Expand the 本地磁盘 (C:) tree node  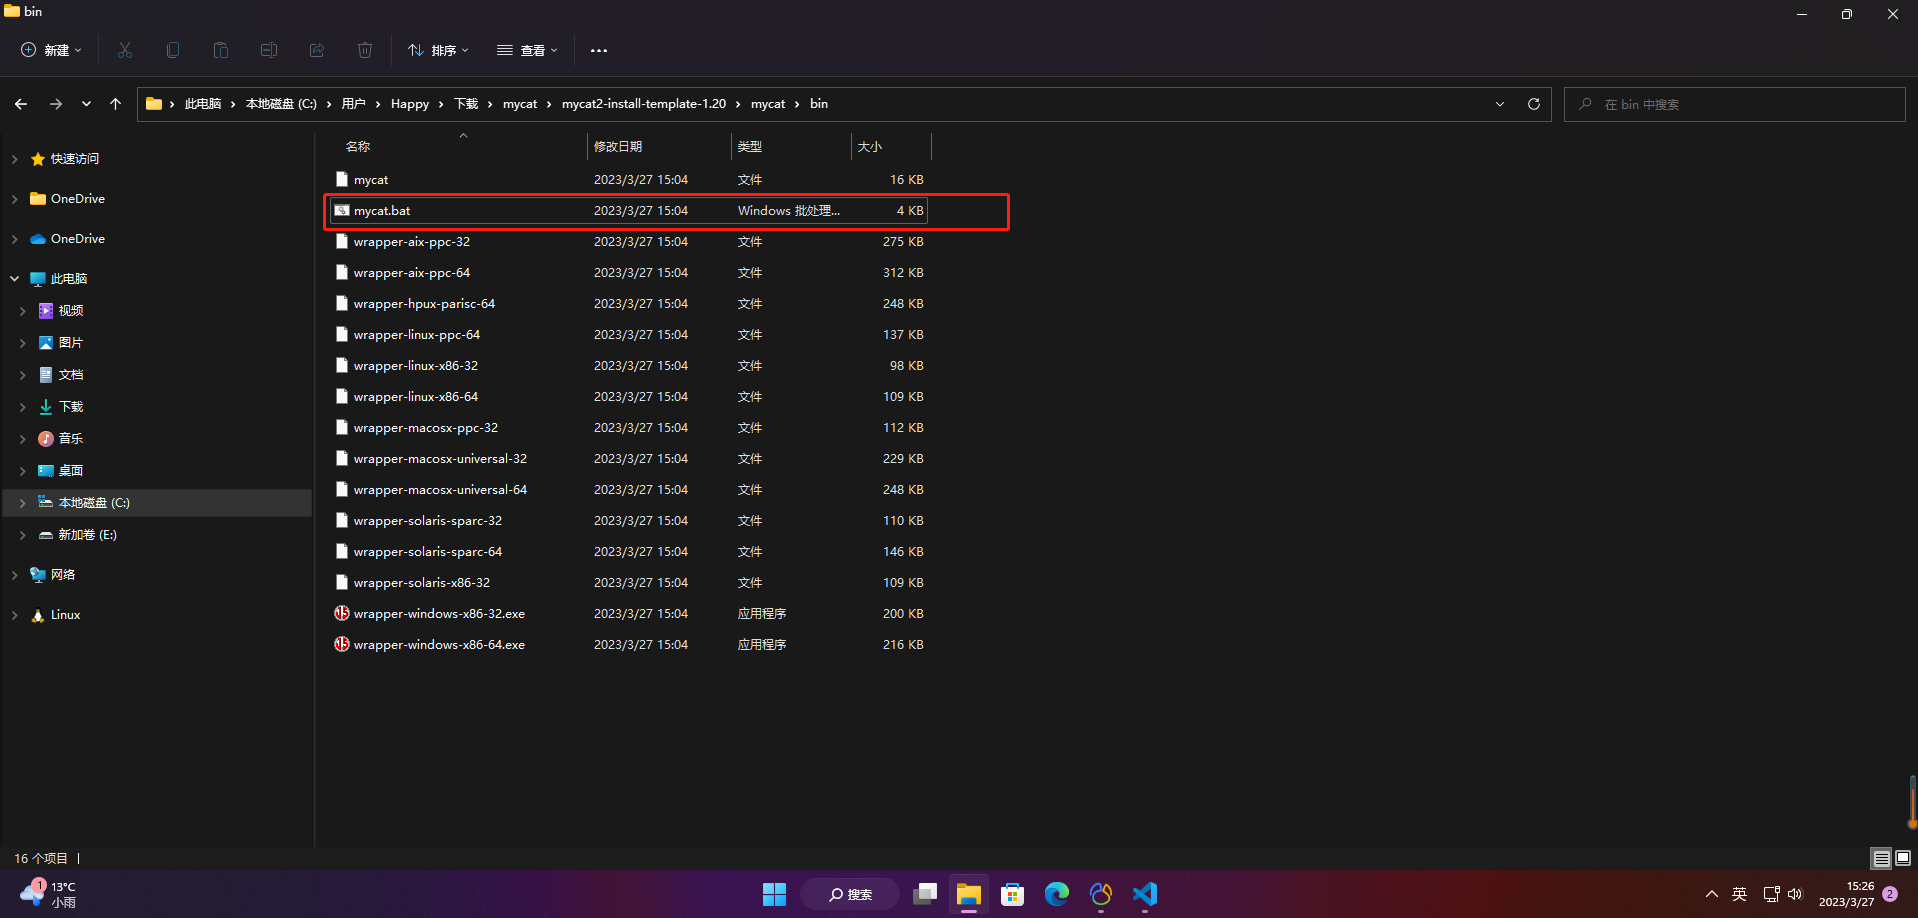click(22, 503)
